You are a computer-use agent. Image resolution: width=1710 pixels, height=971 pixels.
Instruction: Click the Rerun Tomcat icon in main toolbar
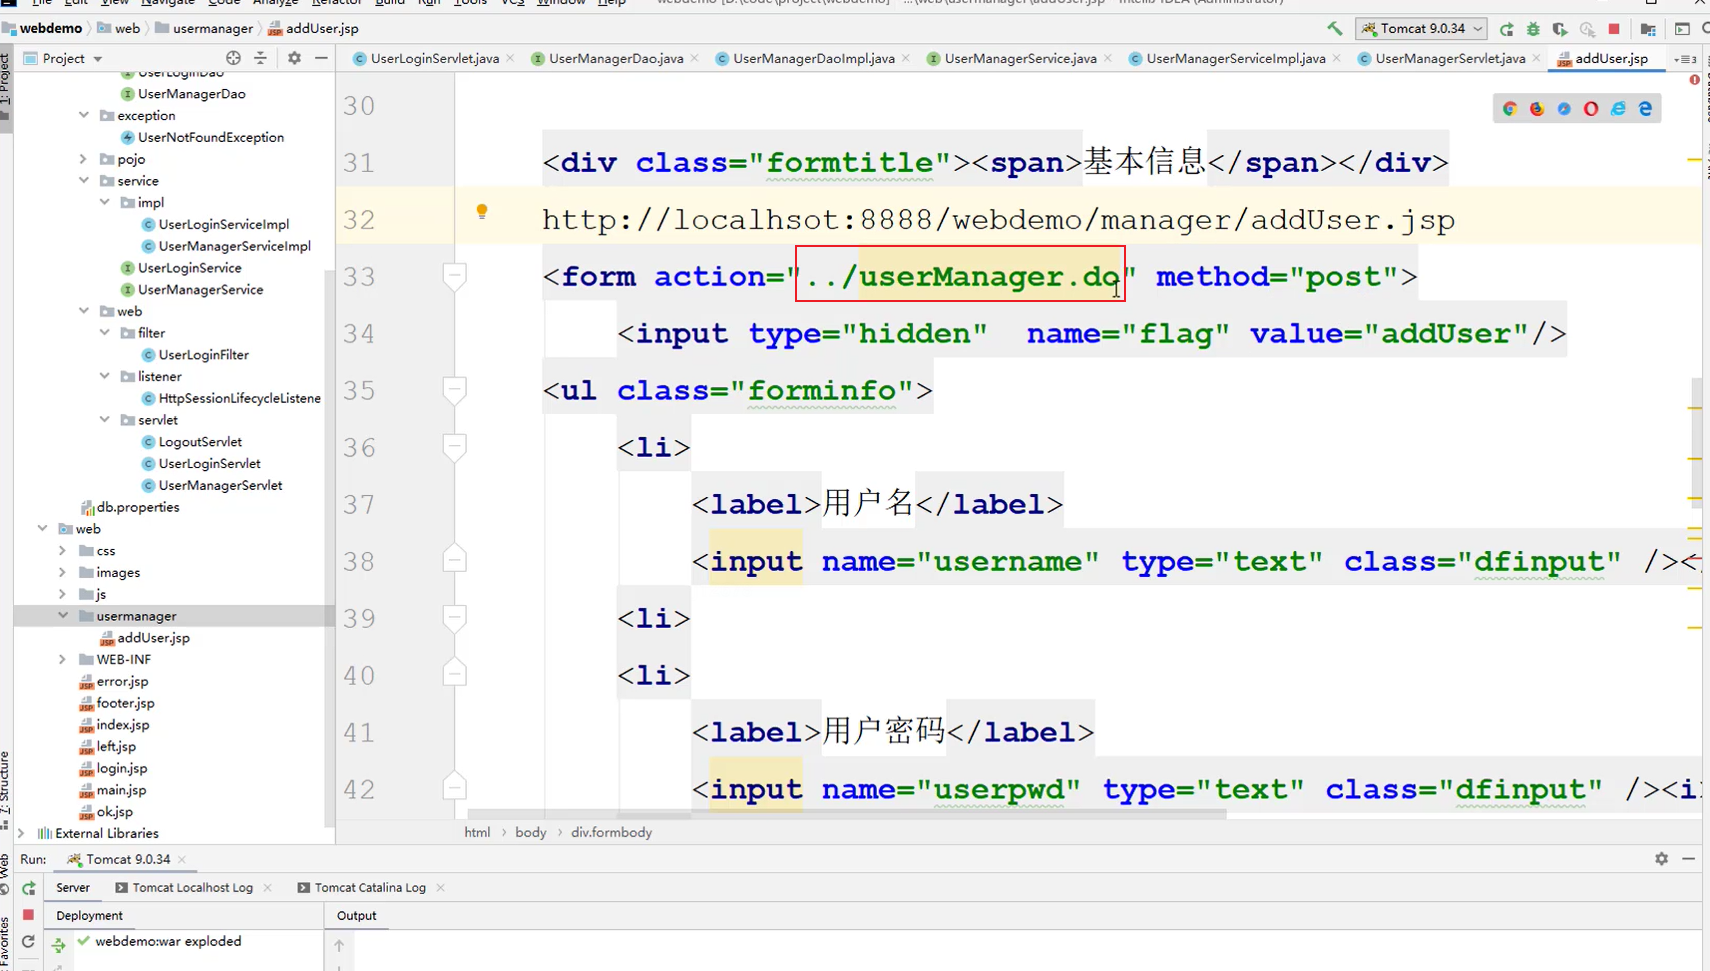click(x=1506, y=29)
